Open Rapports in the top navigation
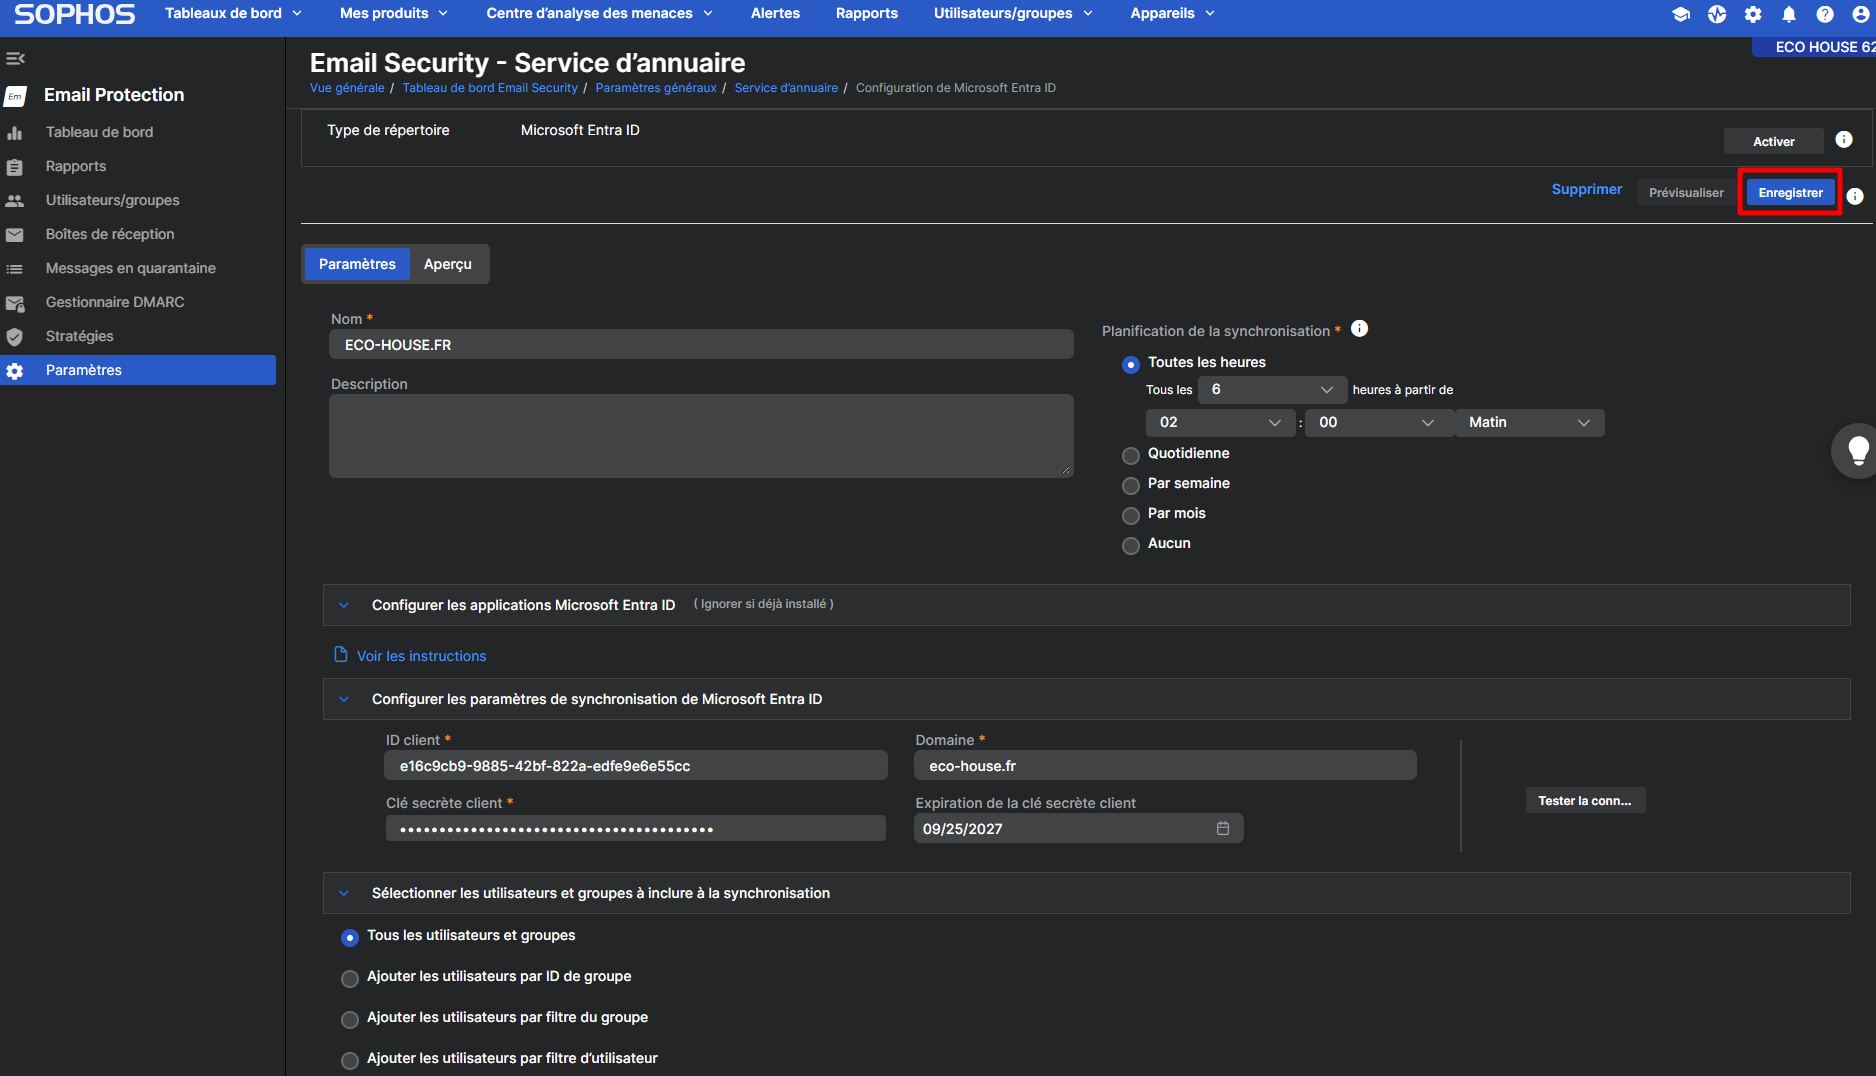The width and height of the screenshot is (1876, 1076). (x=866, y=13)
